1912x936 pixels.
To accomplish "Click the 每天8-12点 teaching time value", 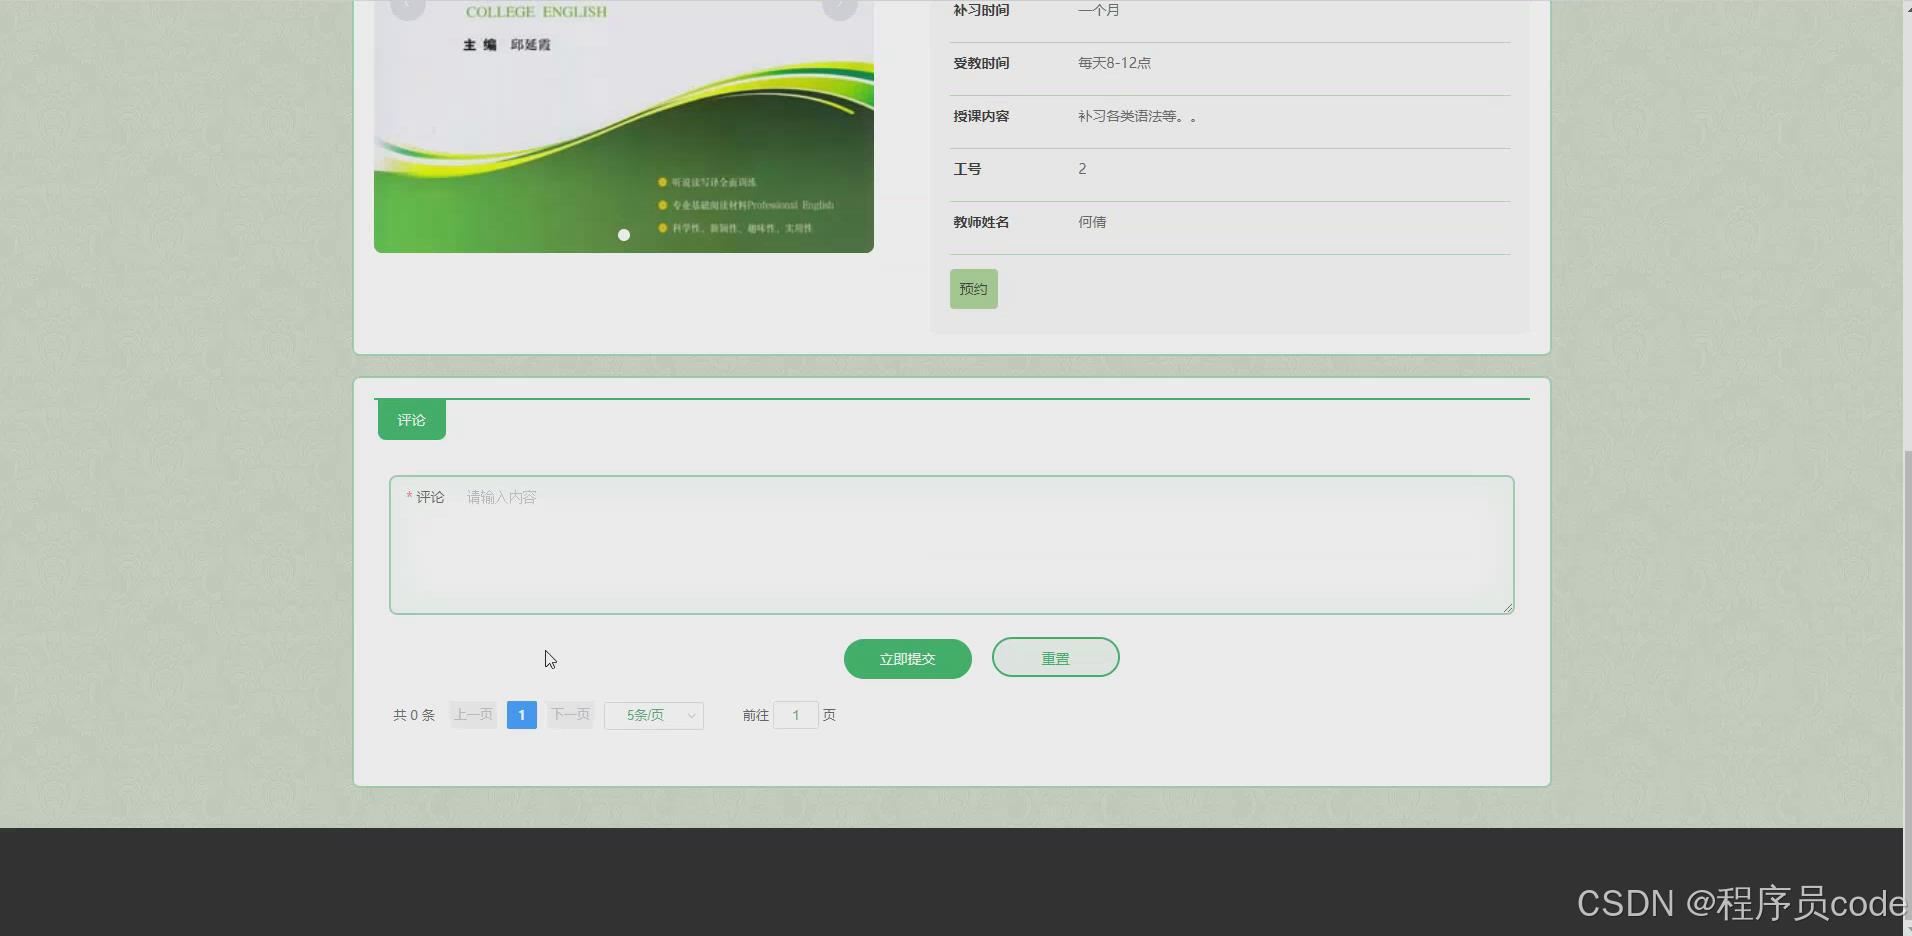I will click(1114, 63).
